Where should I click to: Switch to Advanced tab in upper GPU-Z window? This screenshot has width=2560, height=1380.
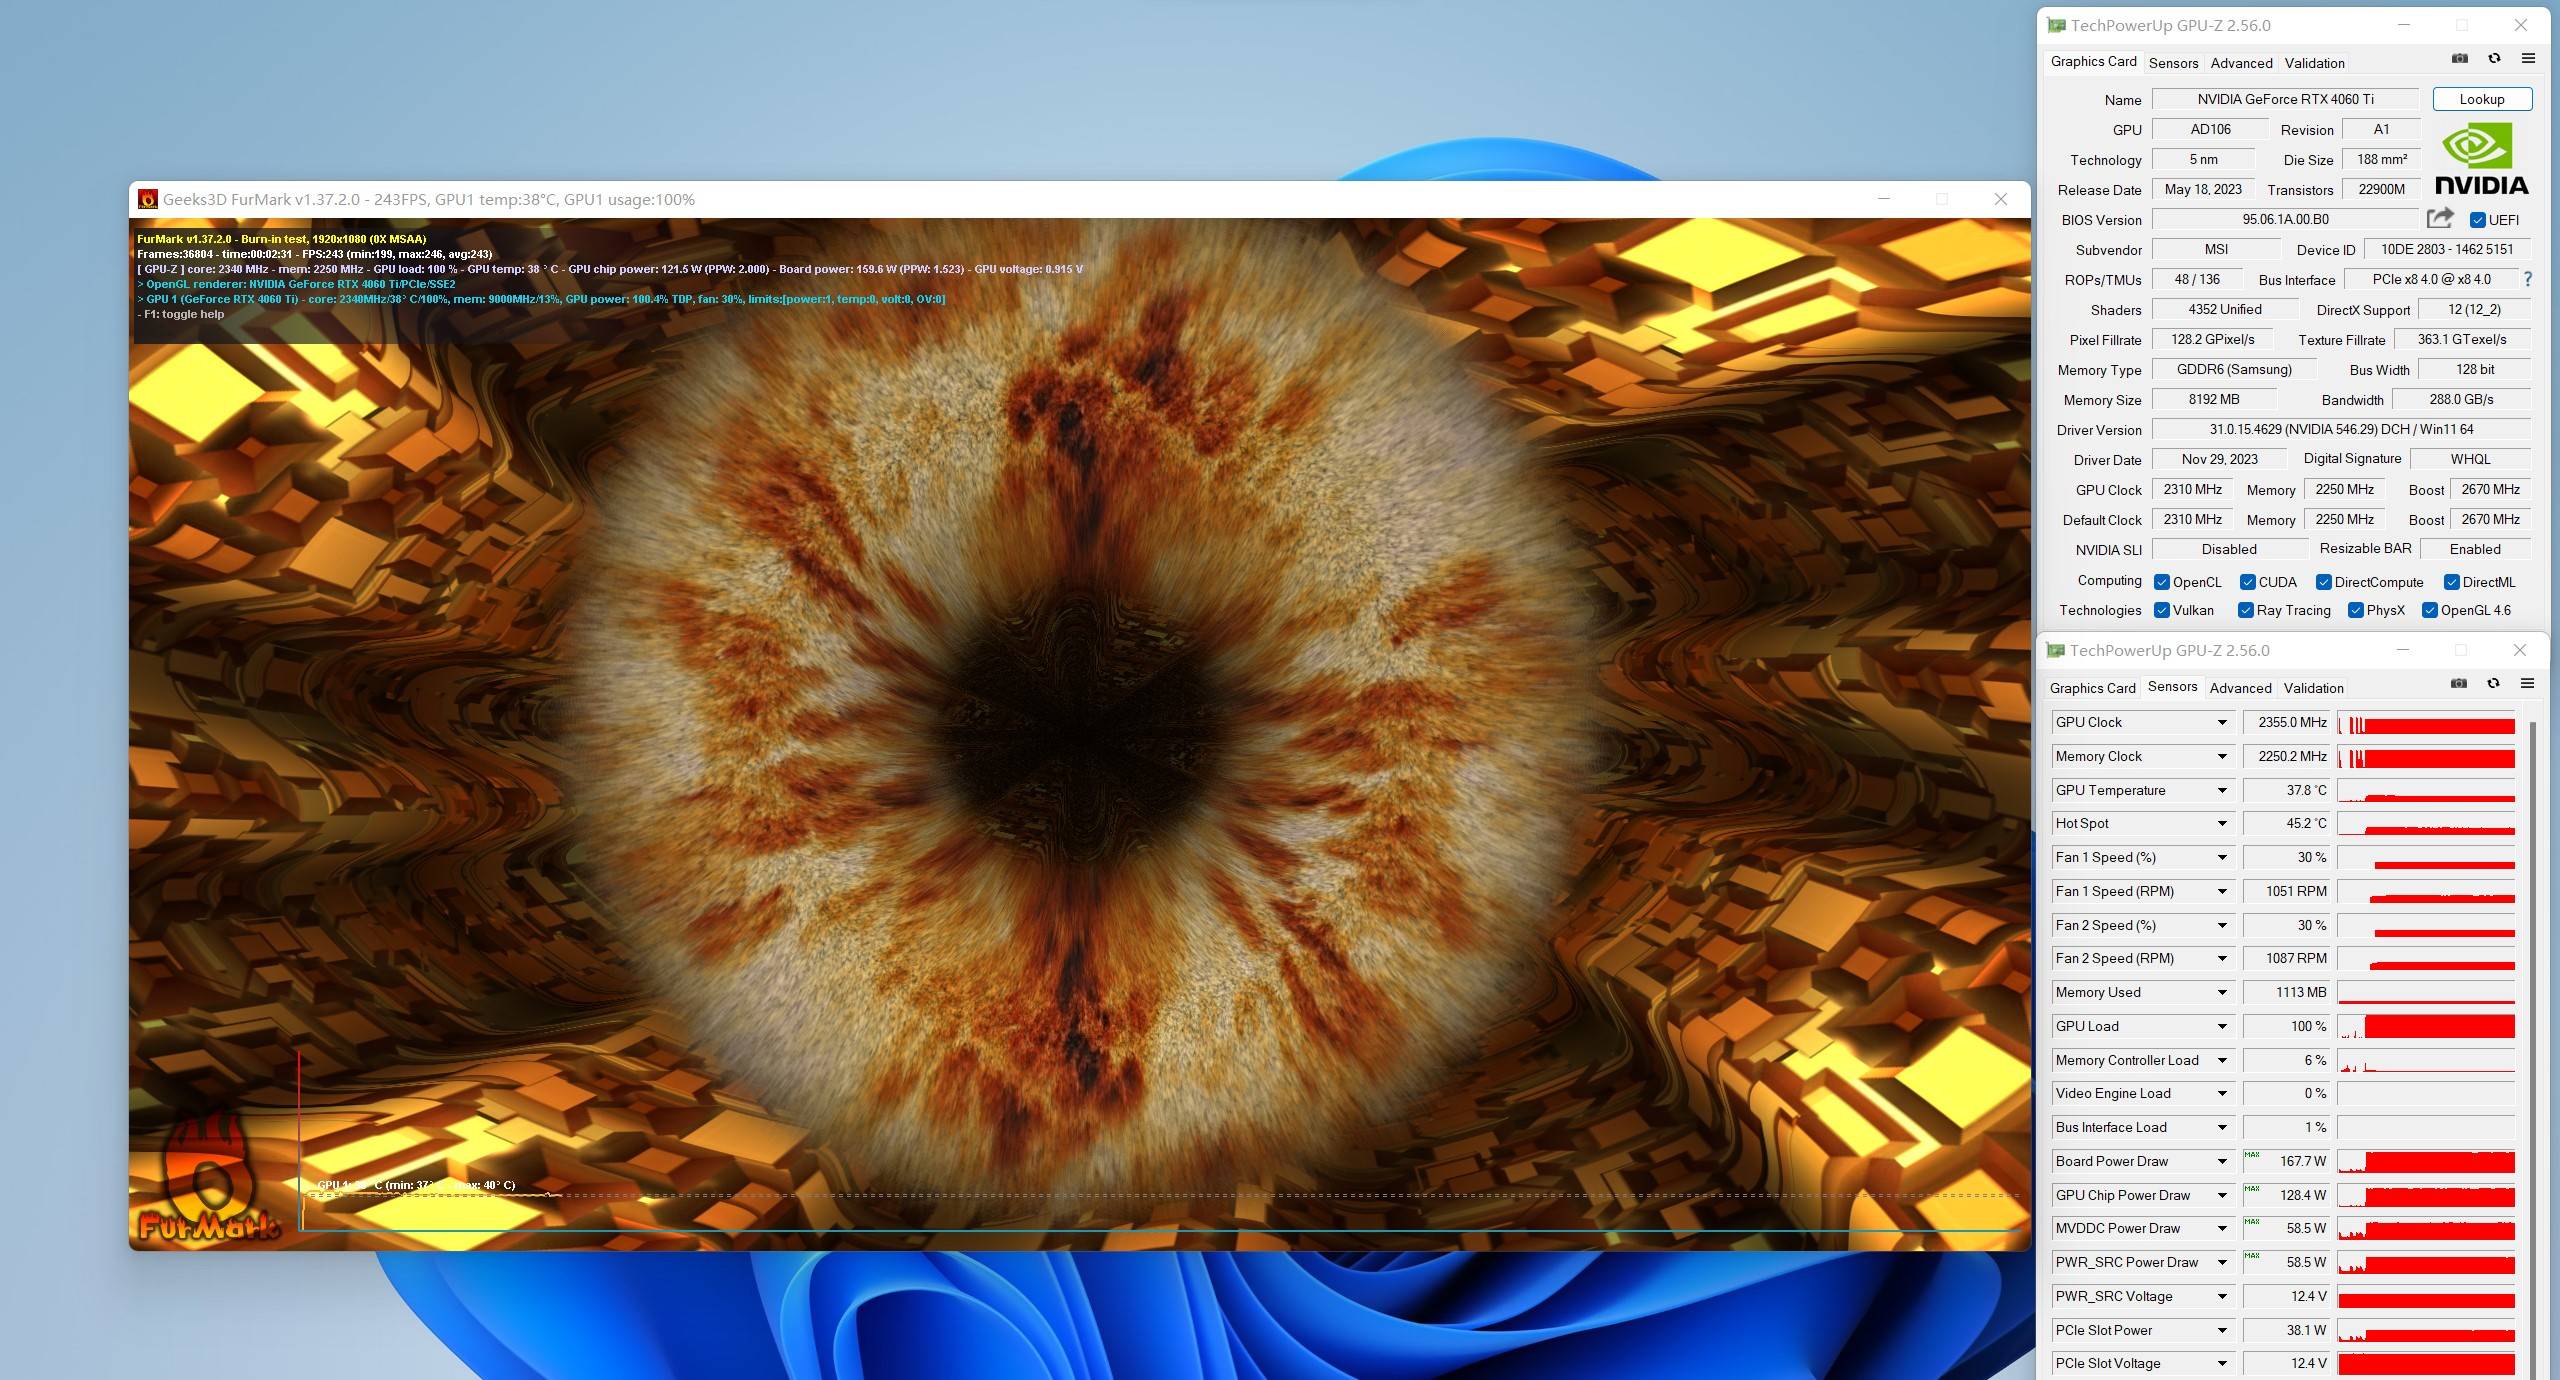tap(2241, 63)
